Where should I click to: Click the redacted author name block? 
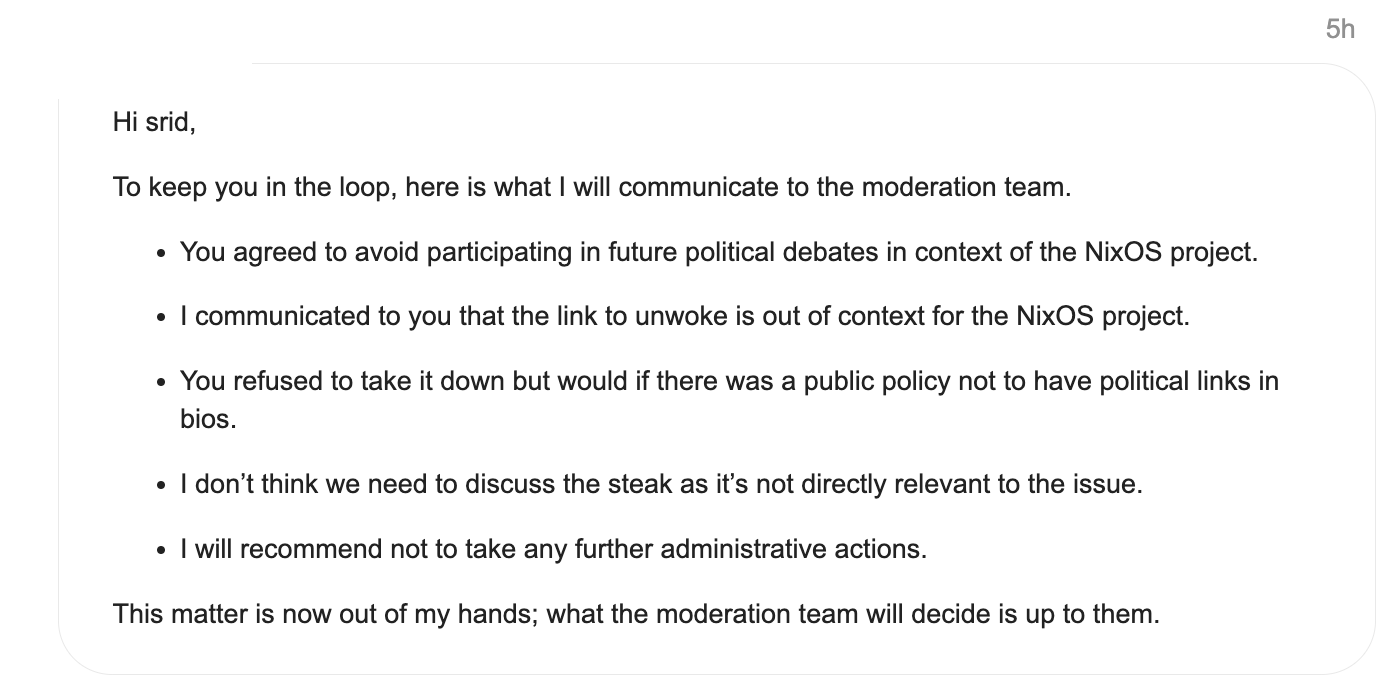pyautogui.click(x=131, y=54)
